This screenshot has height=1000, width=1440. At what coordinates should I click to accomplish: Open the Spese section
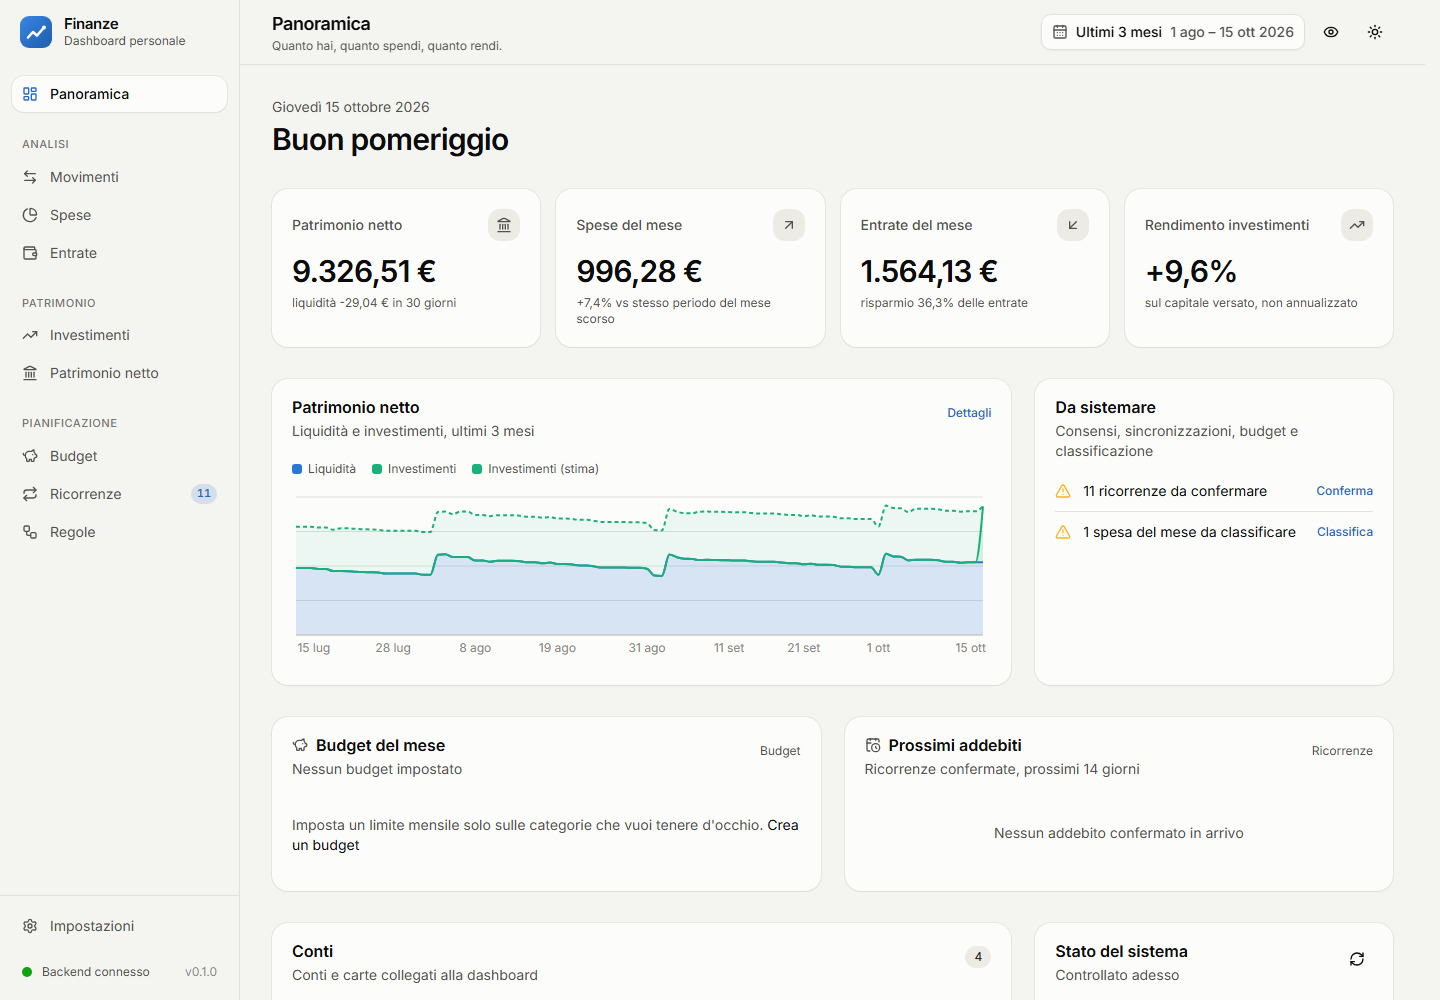coord(120,215)
